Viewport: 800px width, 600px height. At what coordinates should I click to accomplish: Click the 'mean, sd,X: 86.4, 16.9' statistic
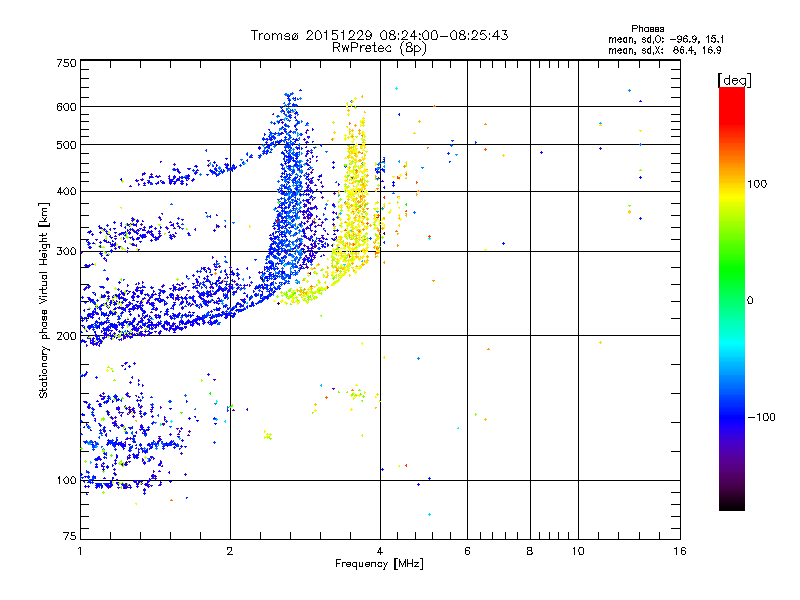point(665,51)
